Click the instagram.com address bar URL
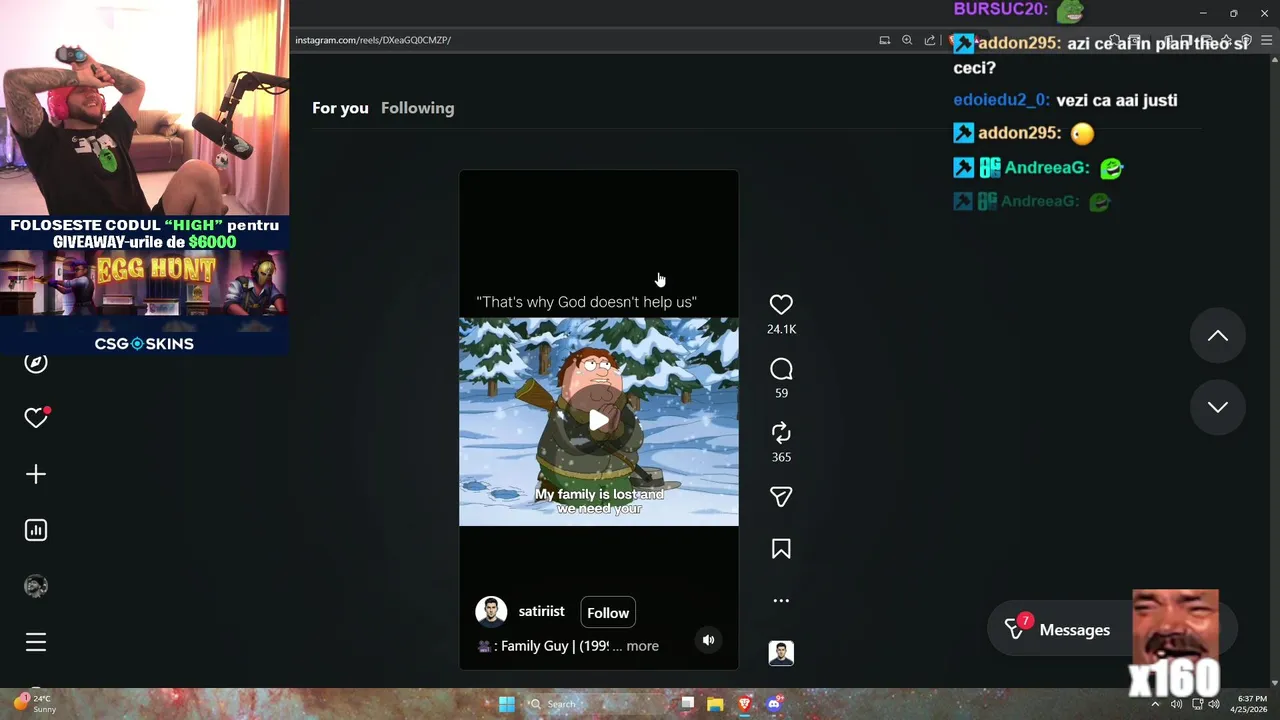The height and width of the screenshot is (720, 1280). (373, 40)
